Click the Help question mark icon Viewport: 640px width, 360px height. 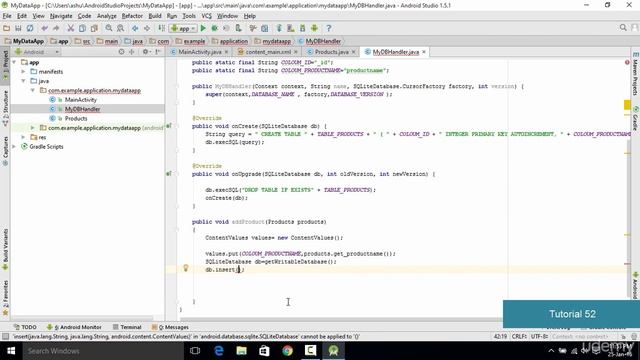[x=329, y=28]
